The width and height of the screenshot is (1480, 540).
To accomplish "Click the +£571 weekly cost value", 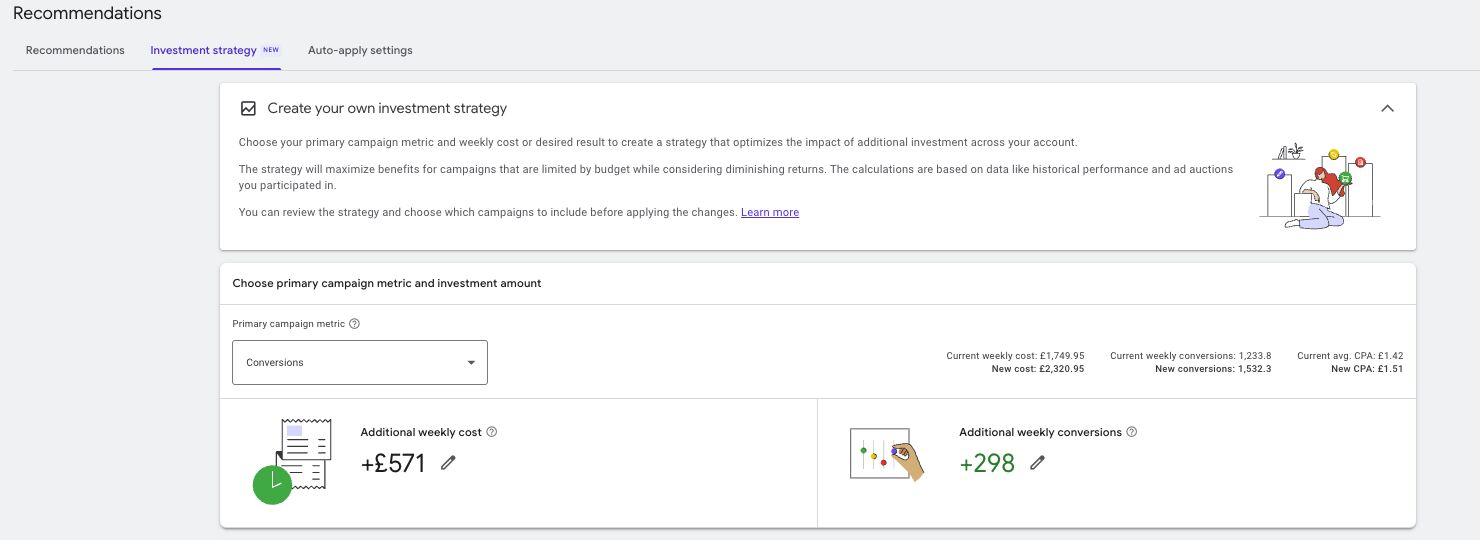I will [393, 463].
